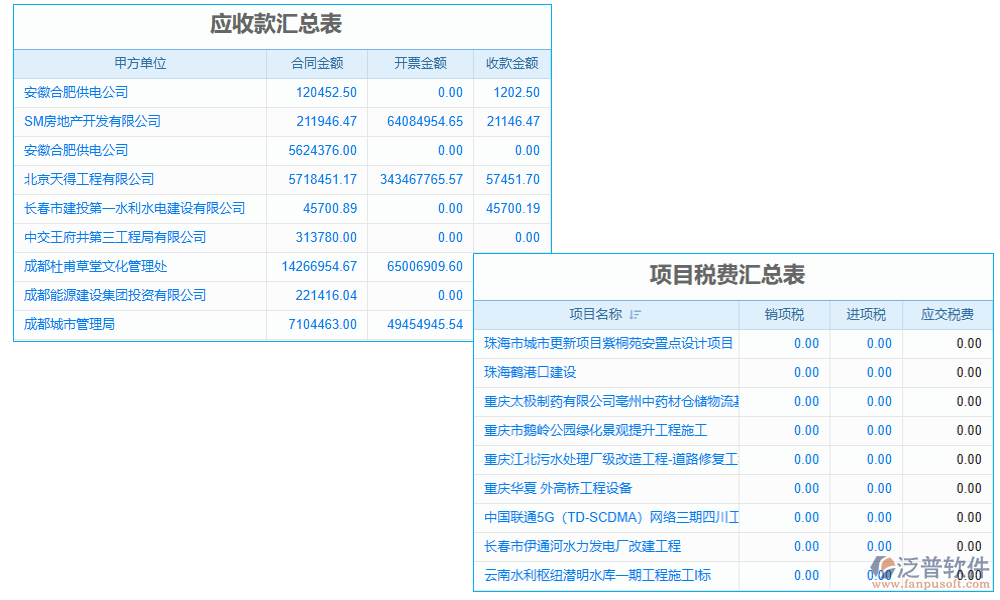
Task: Select the contract amount 313780.00
Action: pyautogui.click(x=327, y=237)
